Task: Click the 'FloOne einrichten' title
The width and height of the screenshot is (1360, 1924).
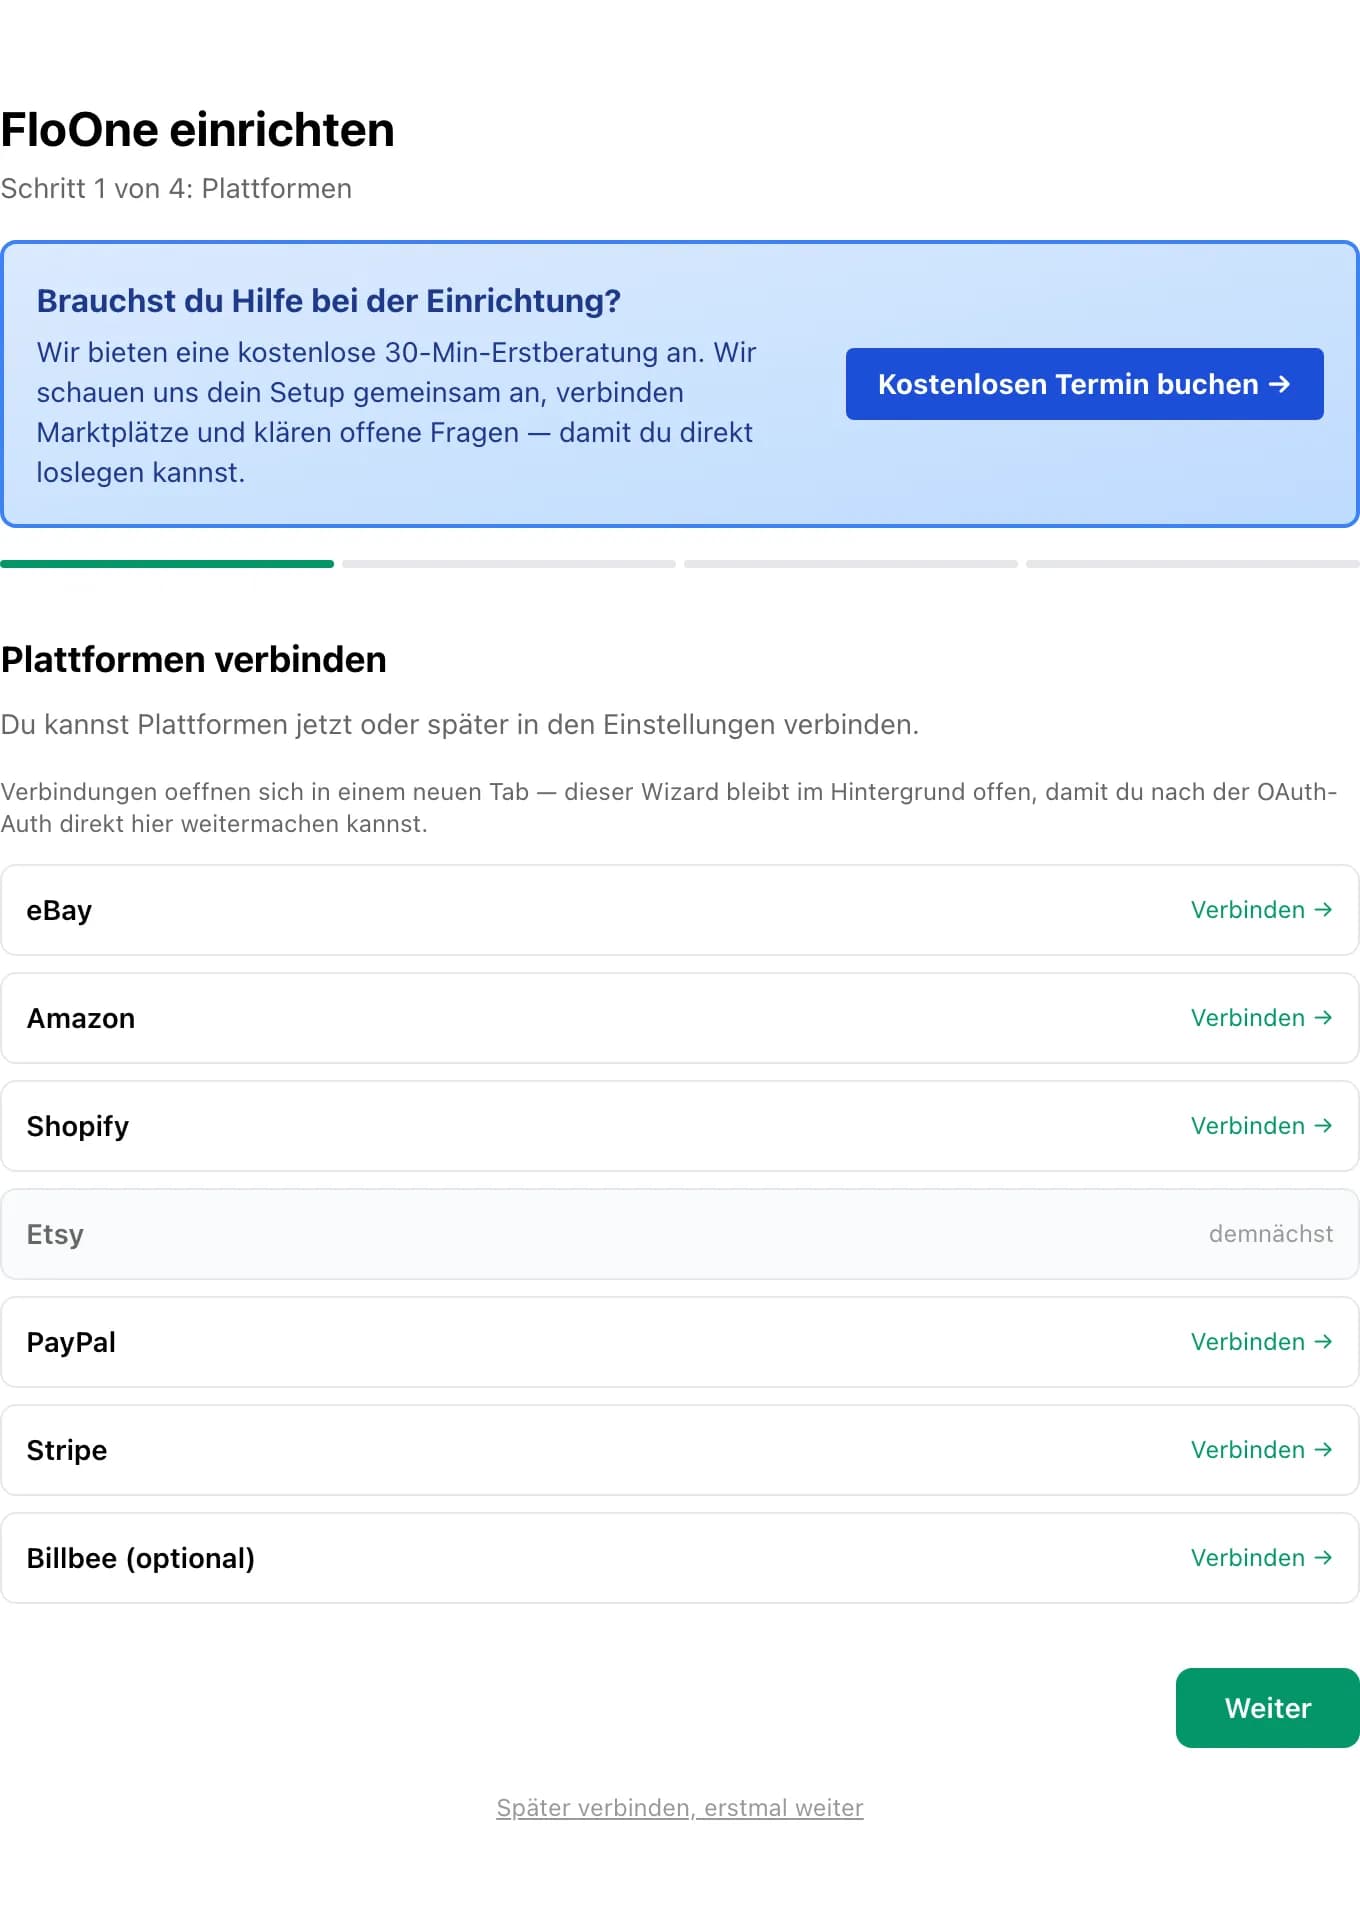Action: [198, 130]
